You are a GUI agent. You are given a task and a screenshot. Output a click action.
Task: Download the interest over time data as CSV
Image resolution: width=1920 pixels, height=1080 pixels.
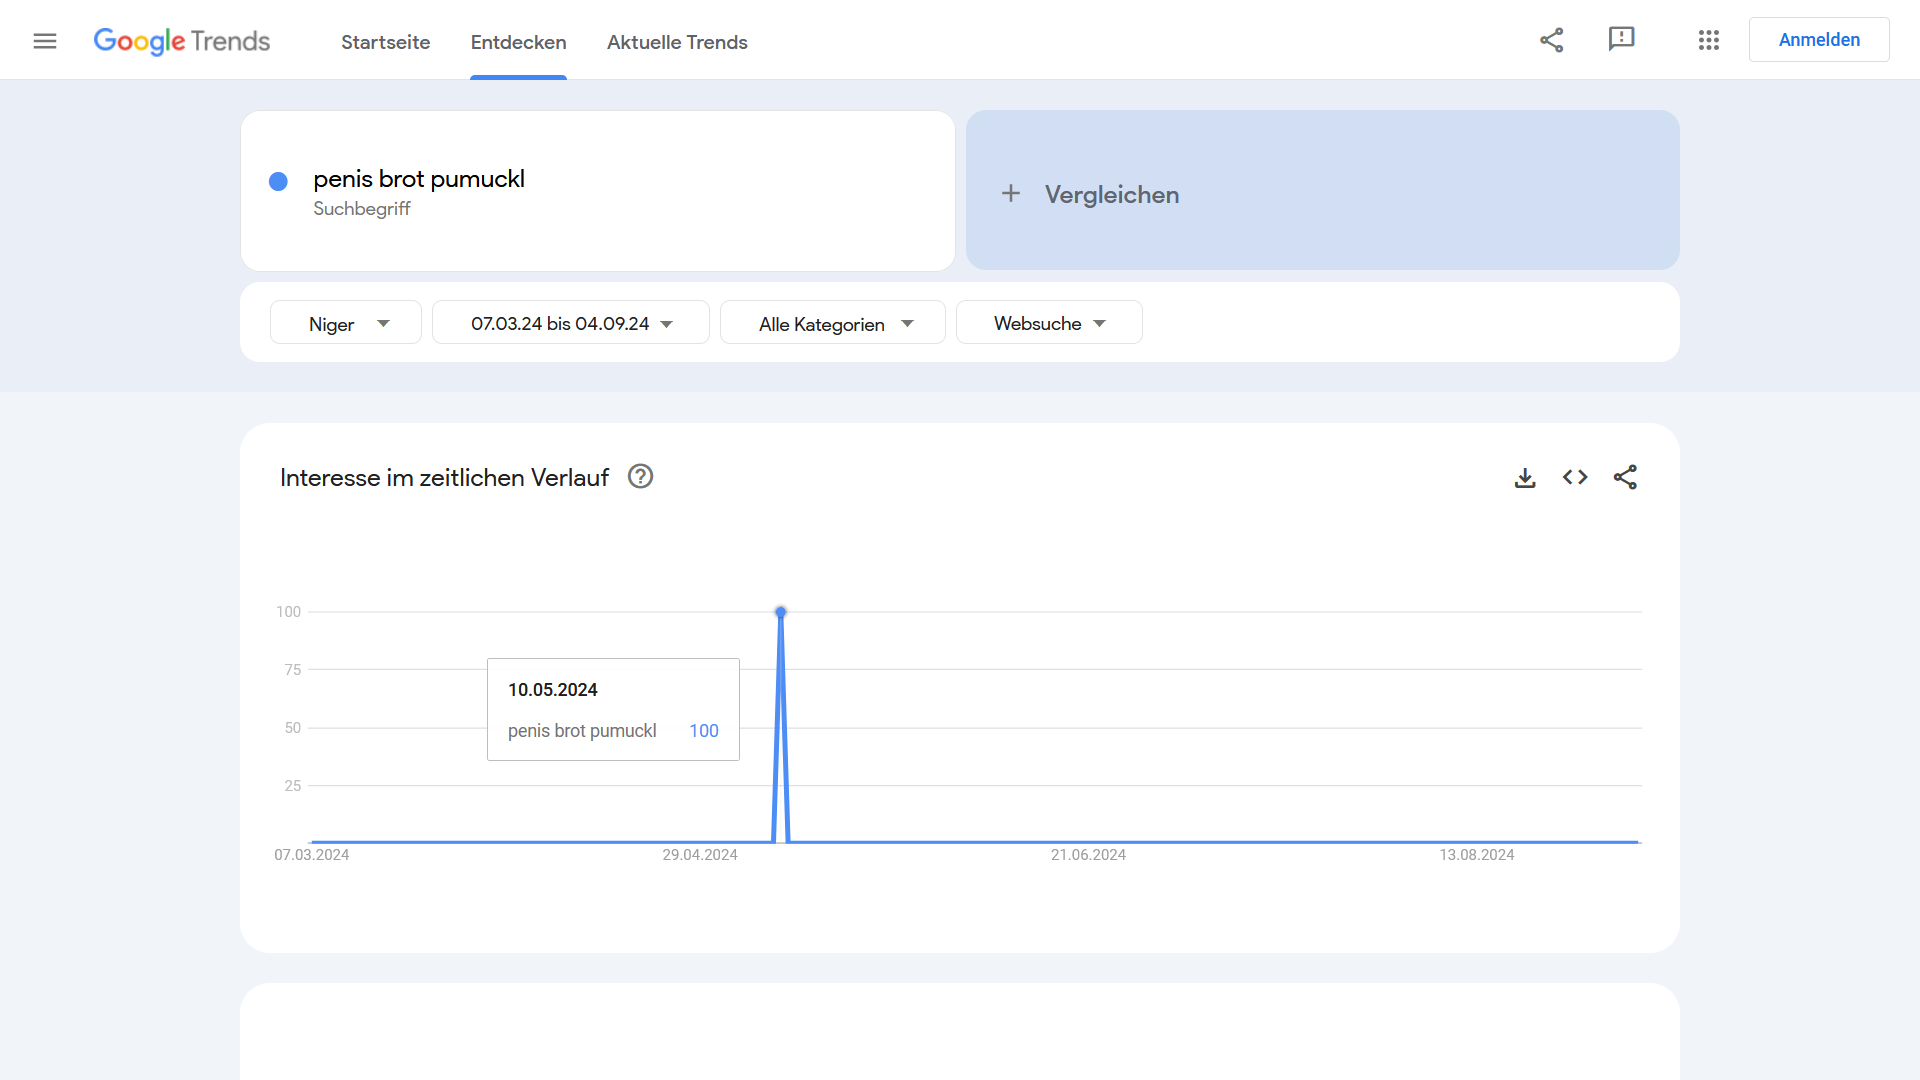click(1524, 478)
